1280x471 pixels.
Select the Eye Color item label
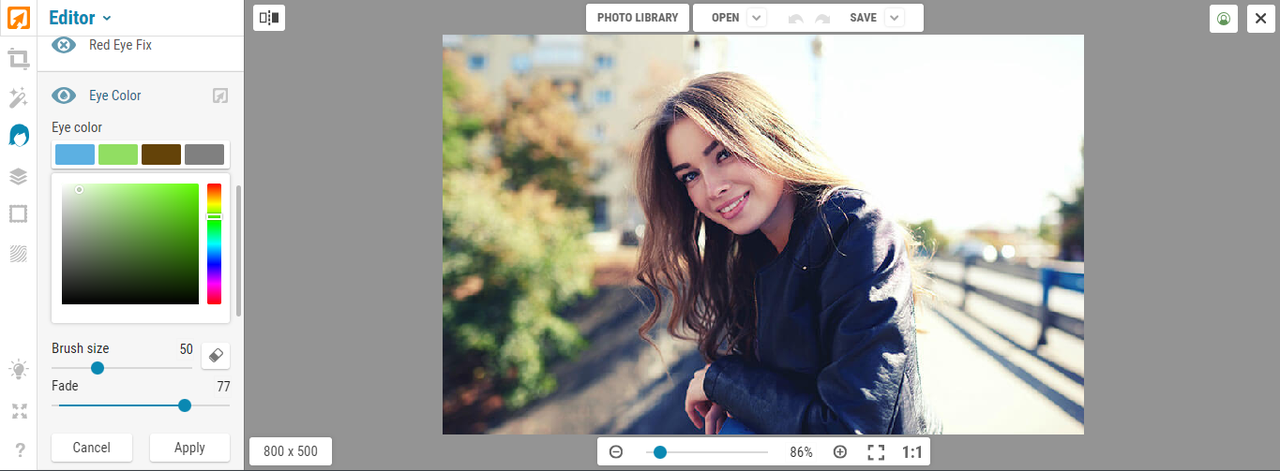pyautogui.click(x=115, y=96)
